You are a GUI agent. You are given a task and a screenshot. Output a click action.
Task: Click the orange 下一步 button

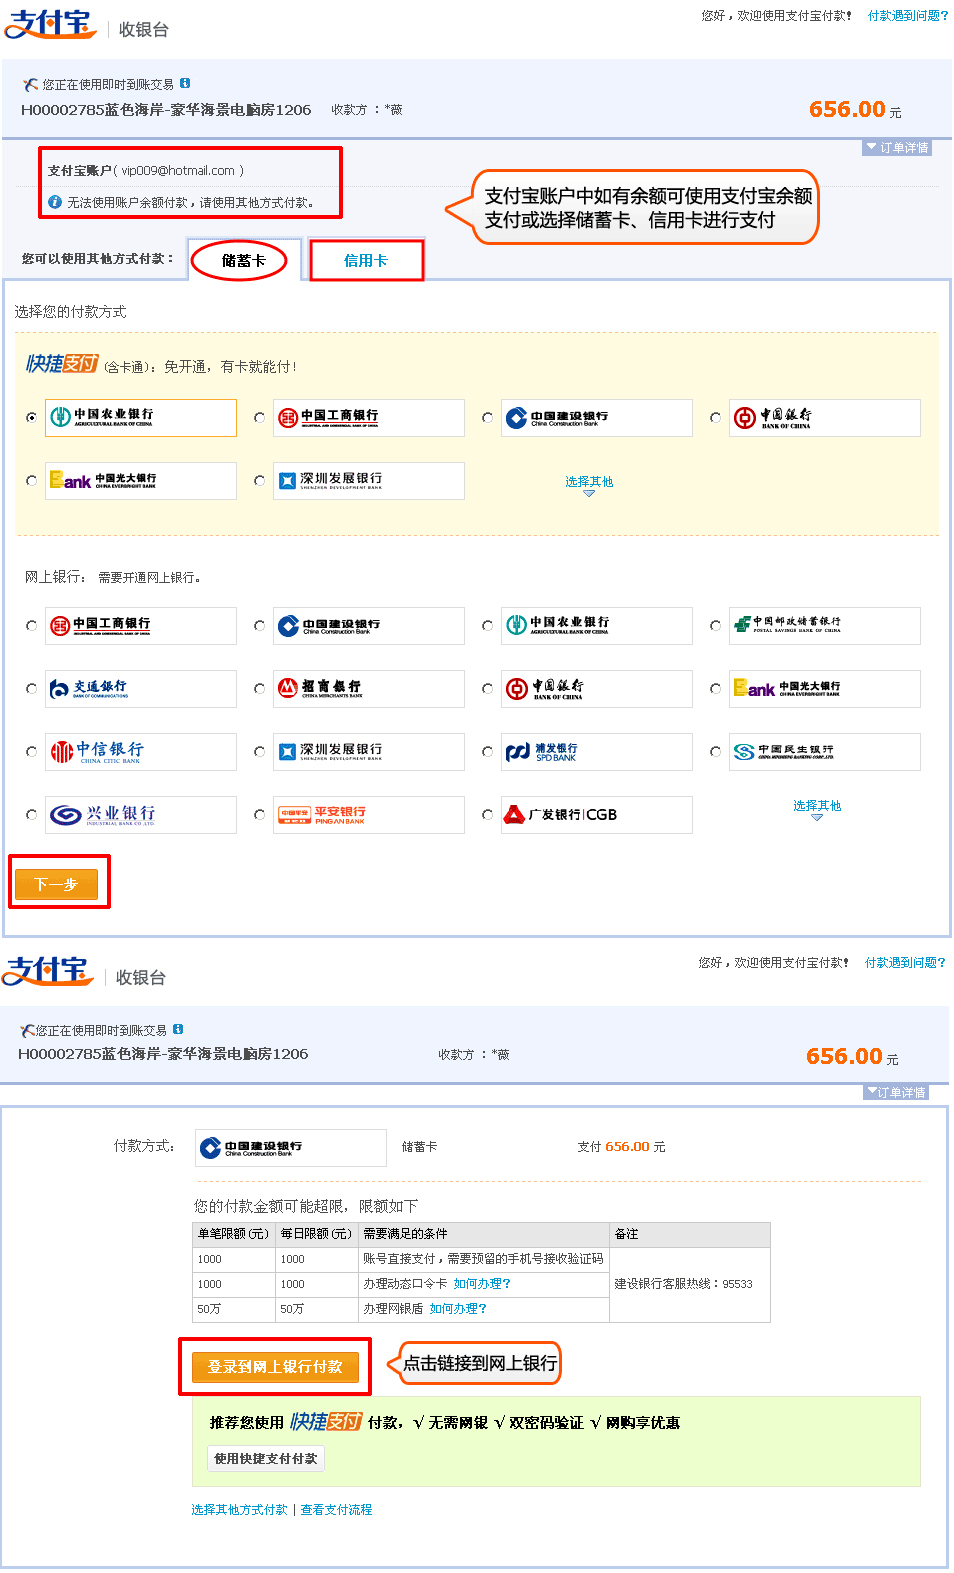click(x=56, y=884)
